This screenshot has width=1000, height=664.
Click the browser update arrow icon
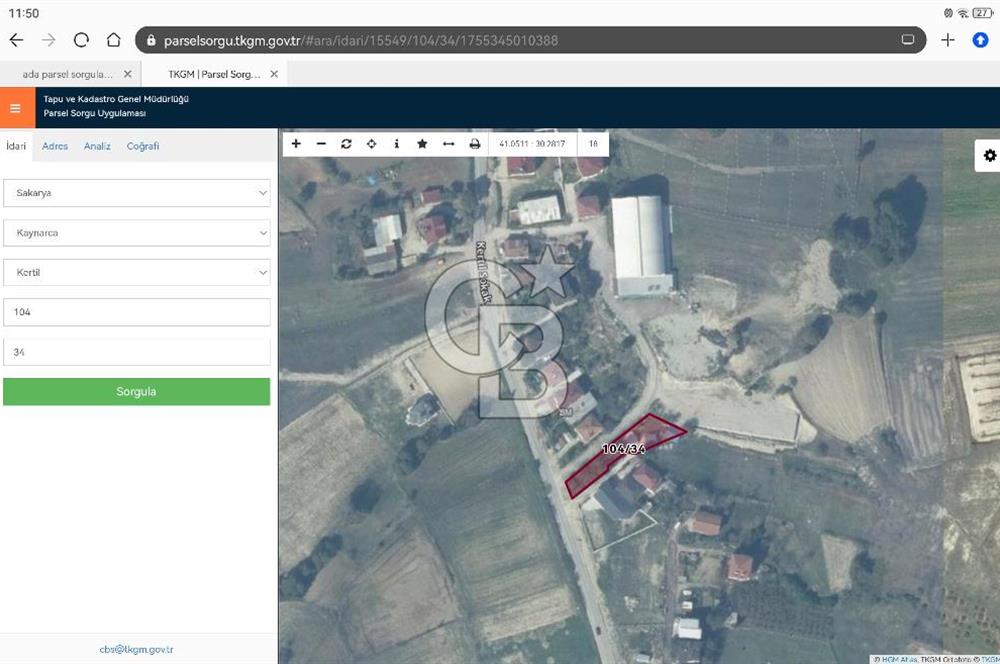980,40
